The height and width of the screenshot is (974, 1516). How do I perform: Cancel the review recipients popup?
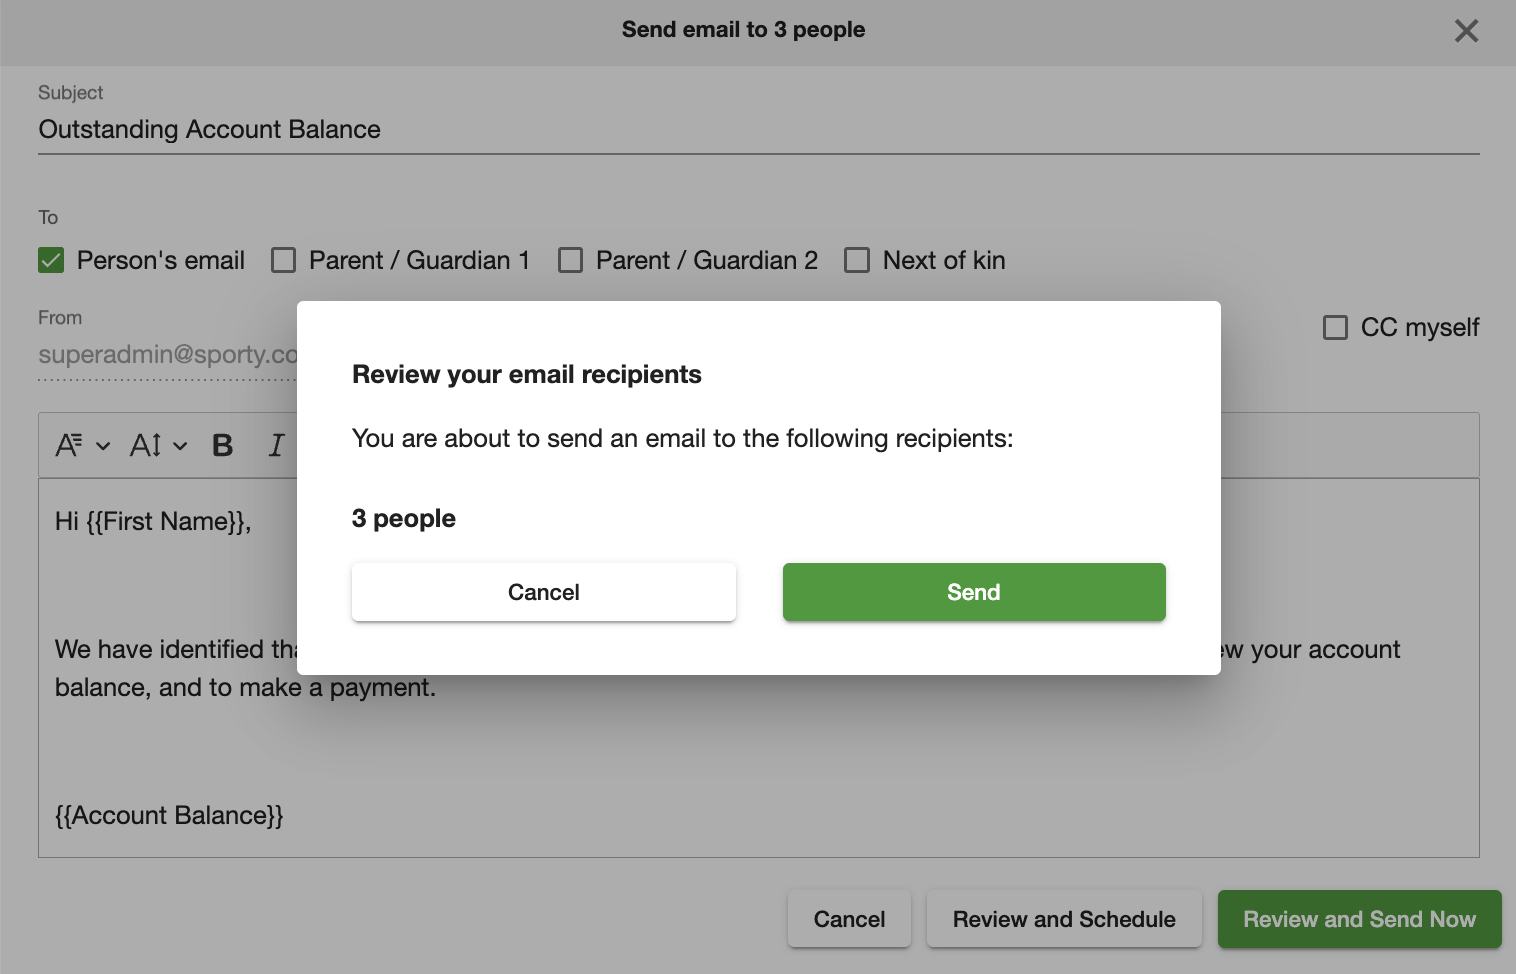coord(544,592)
